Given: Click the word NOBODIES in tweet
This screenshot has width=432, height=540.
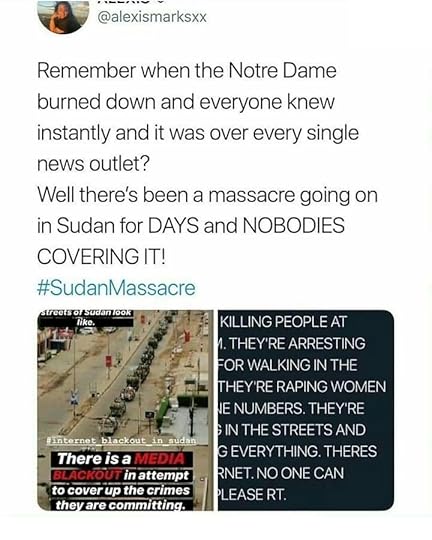Looking at the screenshot, I should (x=294, y=226).
